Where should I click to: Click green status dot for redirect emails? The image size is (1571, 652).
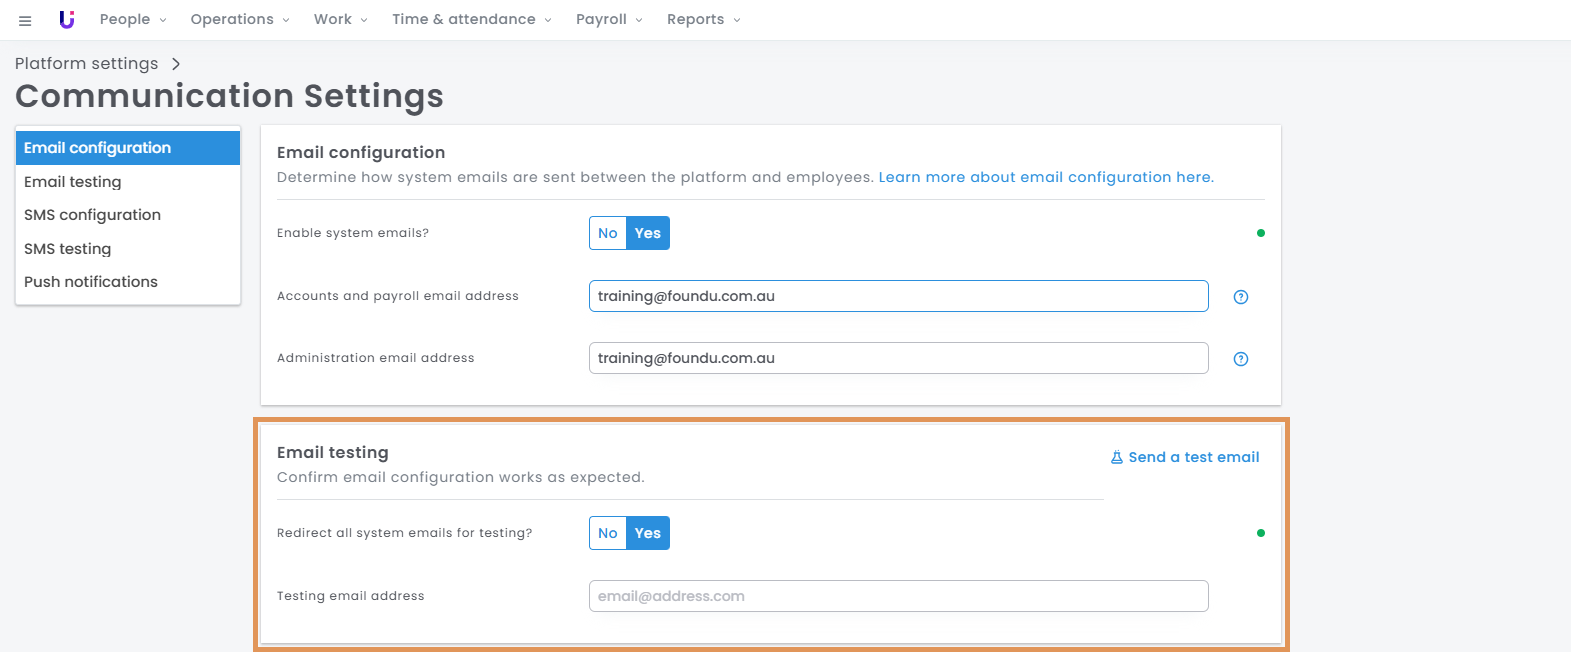[1260, 533]
